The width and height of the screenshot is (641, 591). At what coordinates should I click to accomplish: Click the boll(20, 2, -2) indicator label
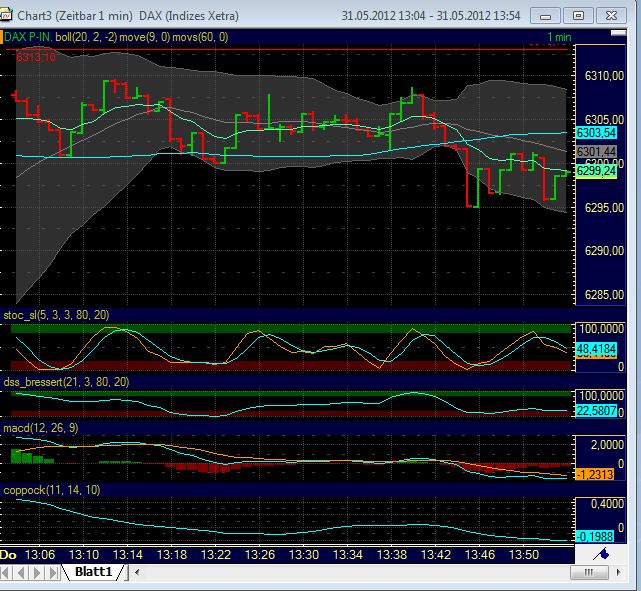(x=86, y=37)
